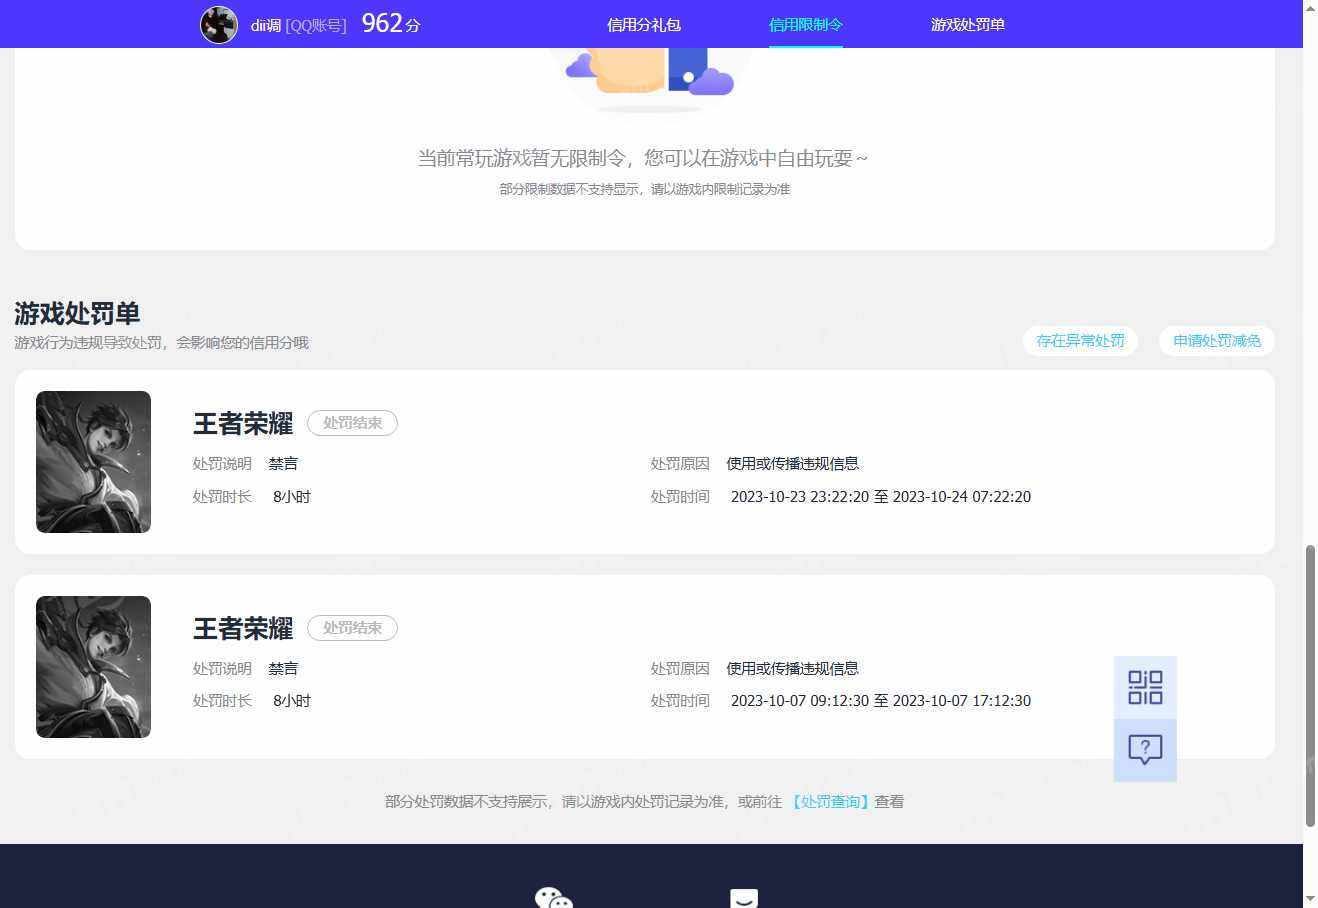Click the WeChat icon in footer

(553, 897)
